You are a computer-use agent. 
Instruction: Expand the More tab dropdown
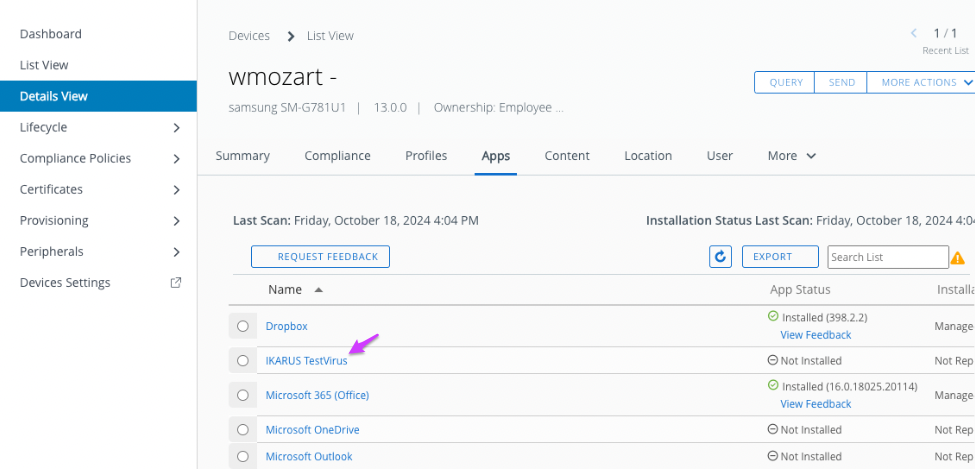792,156
